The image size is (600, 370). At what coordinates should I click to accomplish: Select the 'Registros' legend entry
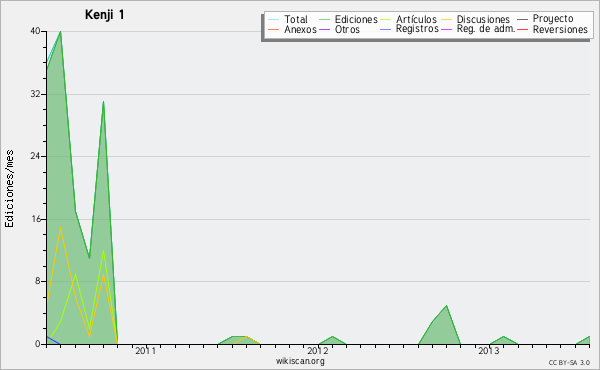[417, 29]
